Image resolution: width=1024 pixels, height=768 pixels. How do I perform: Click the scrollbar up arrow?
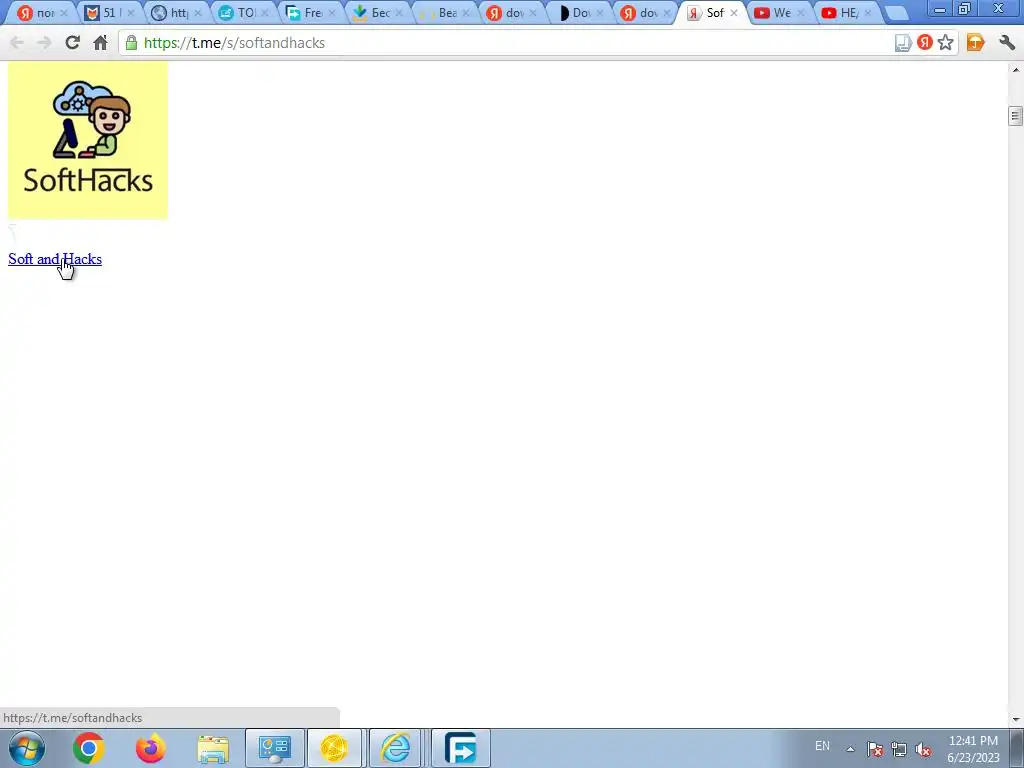(x=1016, y=69)
